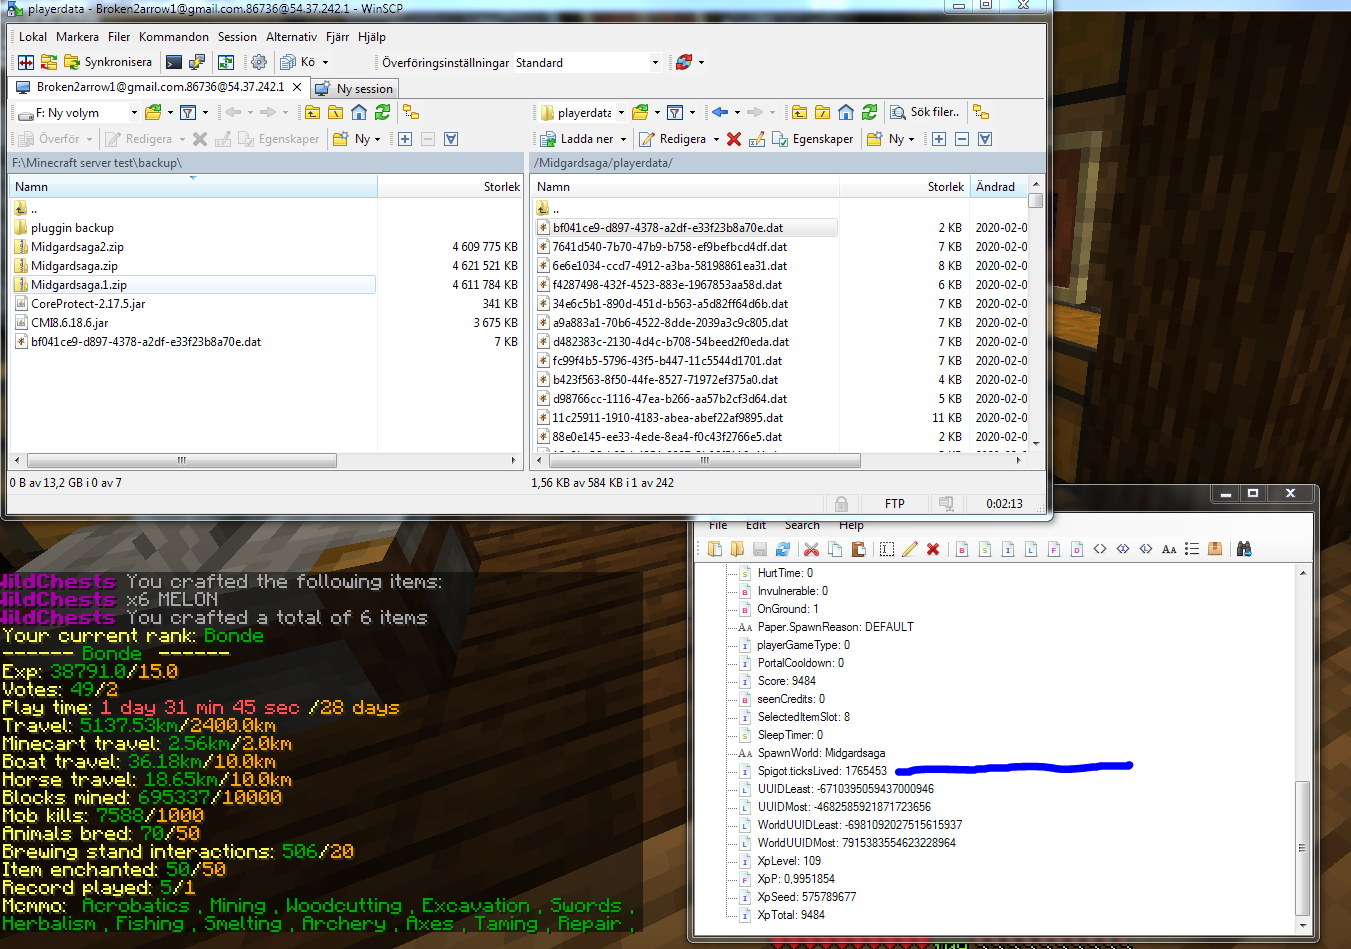Create a new Byte tag with the B icon
Screen dimensions: 1351x949
962,548
